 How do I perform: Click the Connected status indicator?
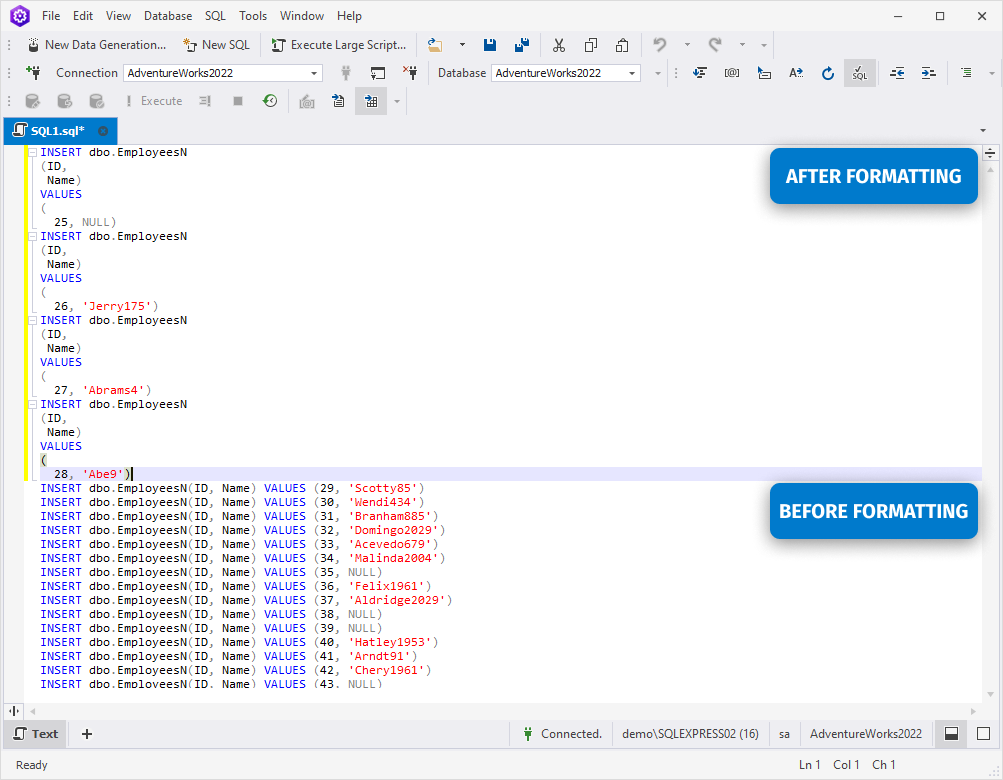tap(563, 734)
